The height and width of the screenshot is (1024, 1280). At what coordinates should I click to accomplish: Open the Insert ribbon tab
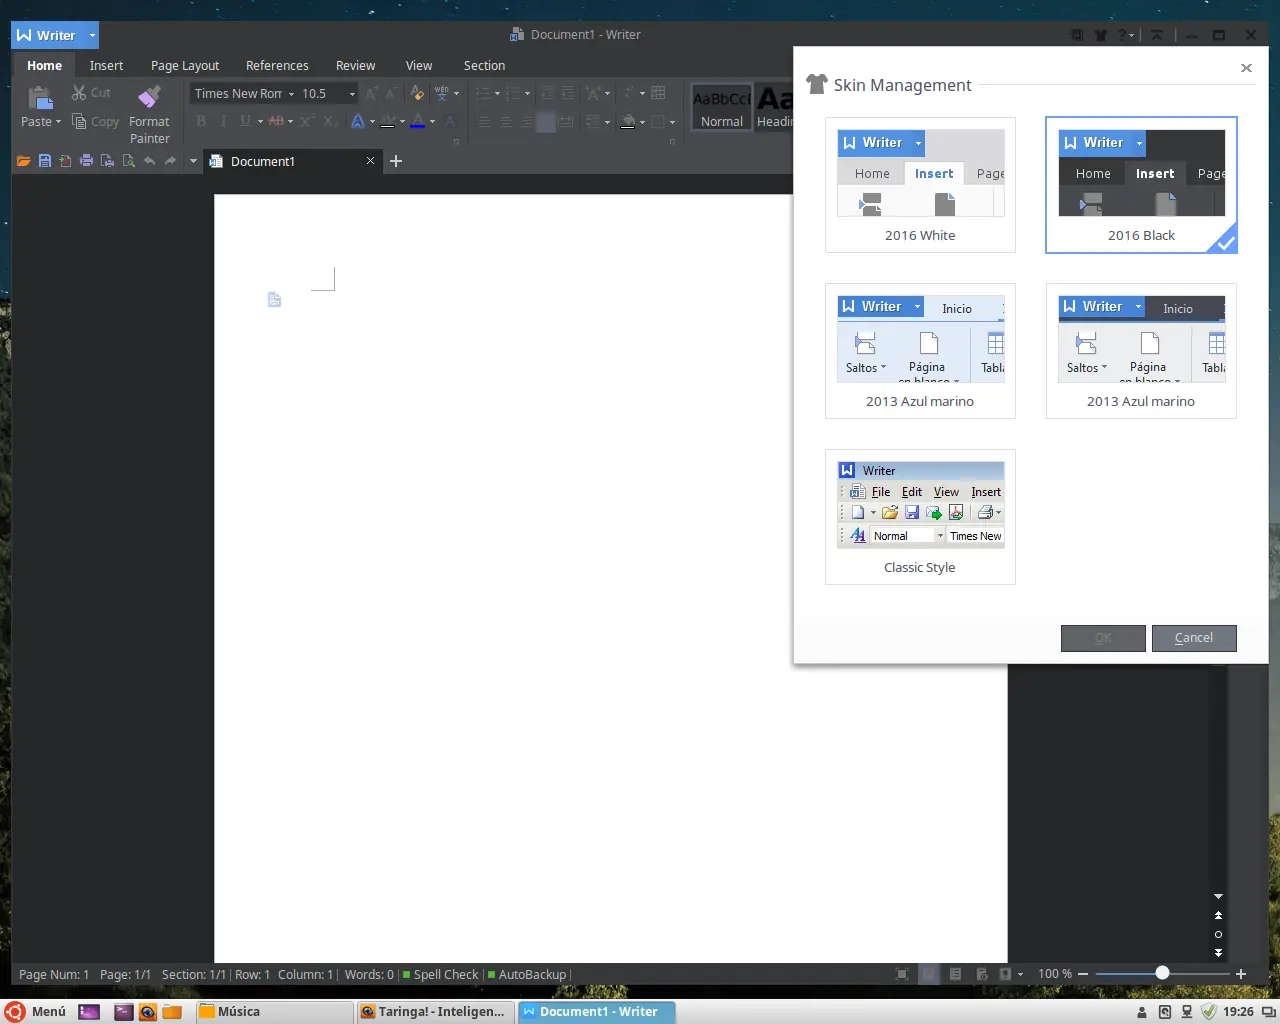[106, 66]
